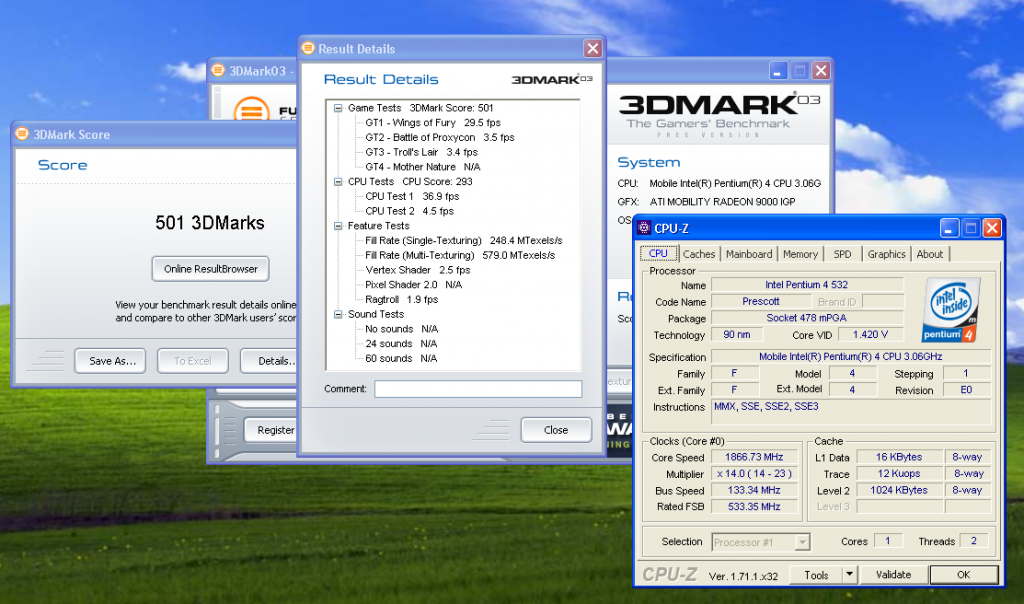
Task: Click the '1024 KBytes' Level 2 cache value
Action: [899, 490]
